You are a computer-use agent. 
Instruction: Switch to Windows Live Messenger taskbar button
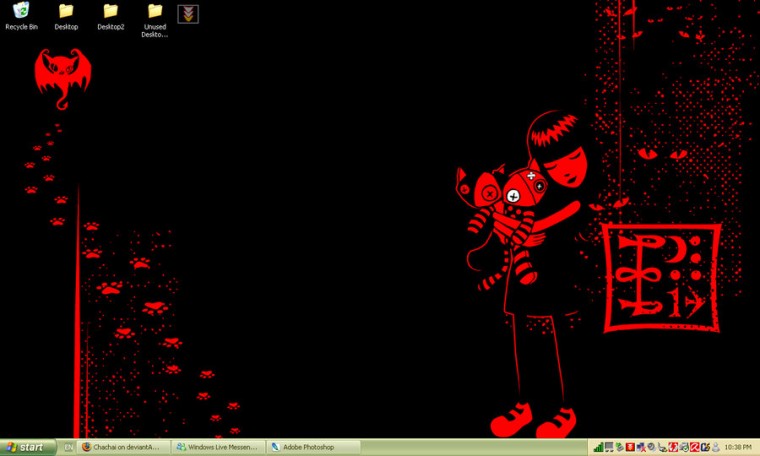pyautogui.click(x=220, y=447)
